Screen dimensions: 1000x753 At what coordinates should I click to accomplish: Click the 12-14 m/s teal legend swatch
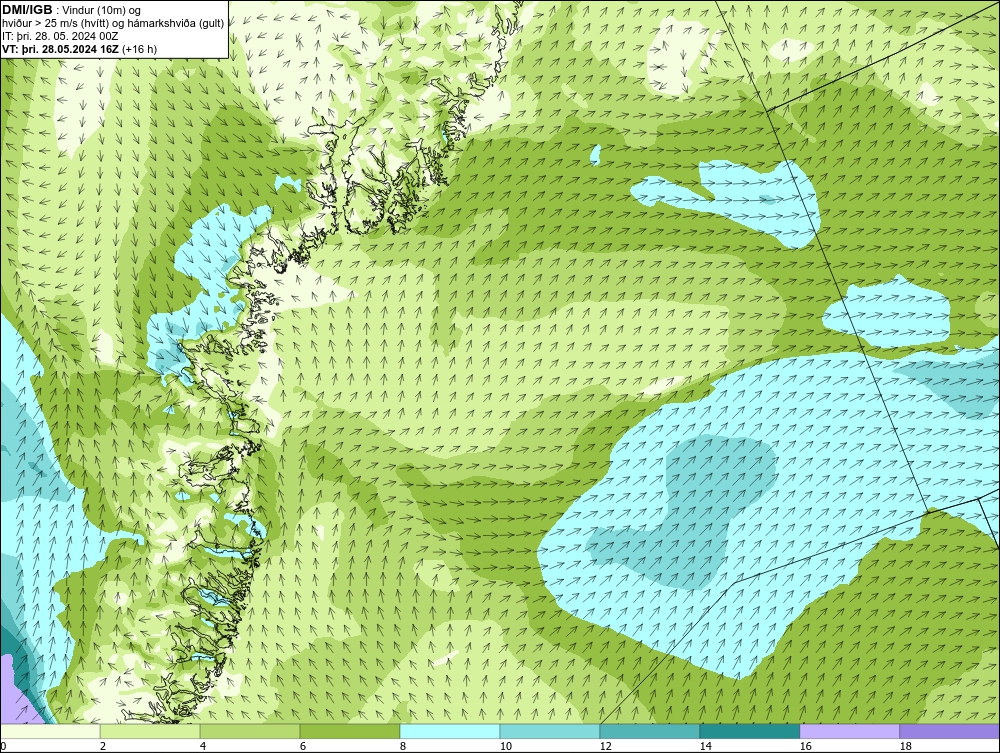[649, 731]
